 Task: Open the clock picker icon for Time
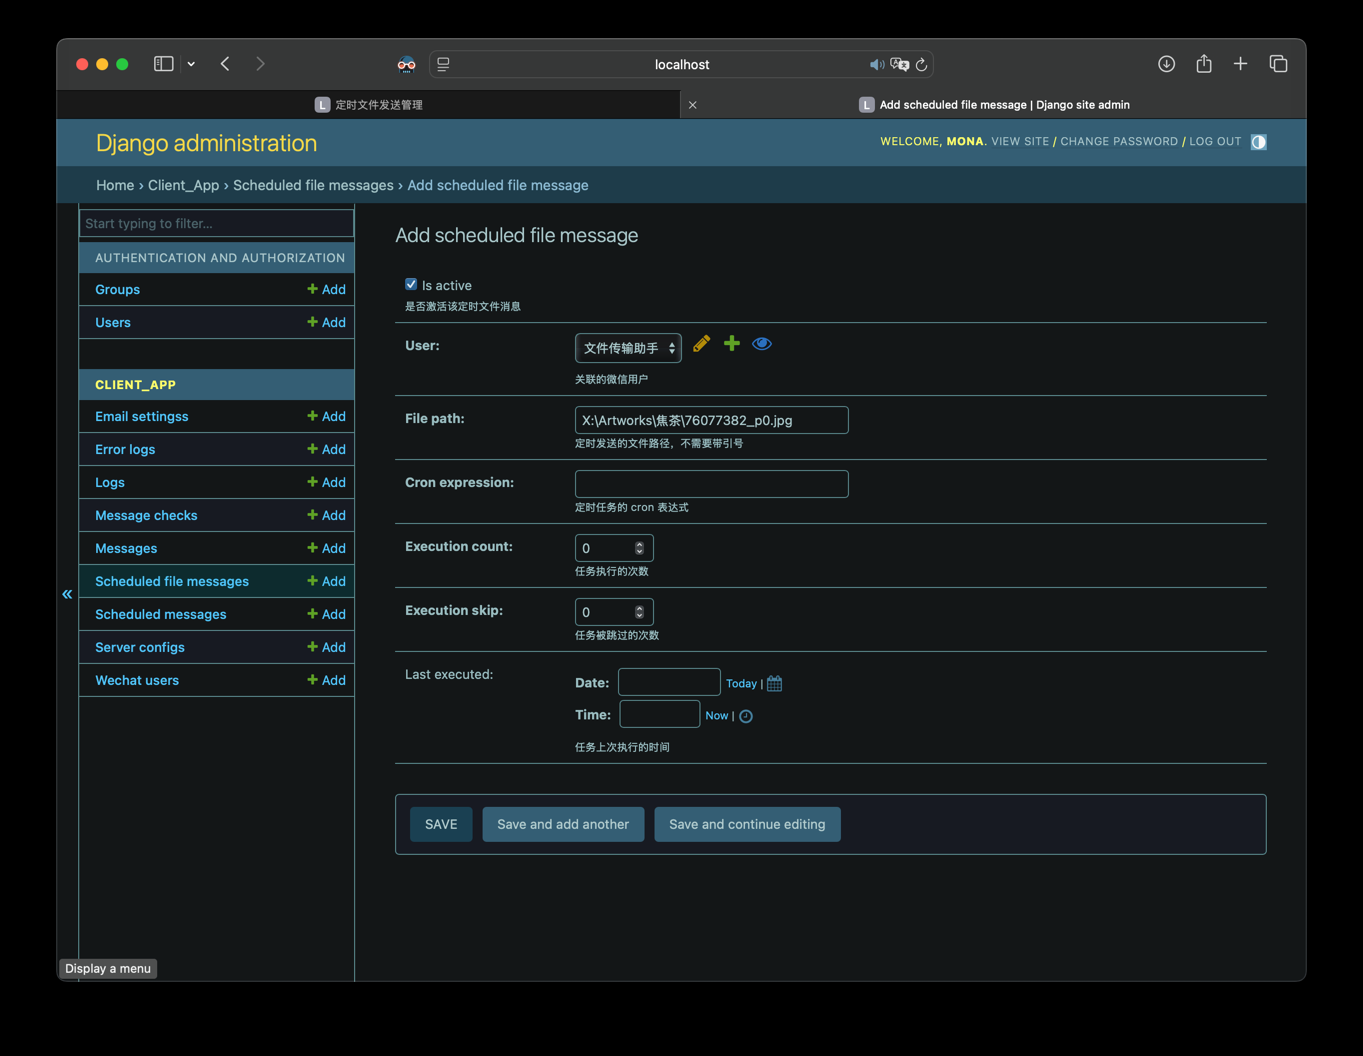(746, 716)
